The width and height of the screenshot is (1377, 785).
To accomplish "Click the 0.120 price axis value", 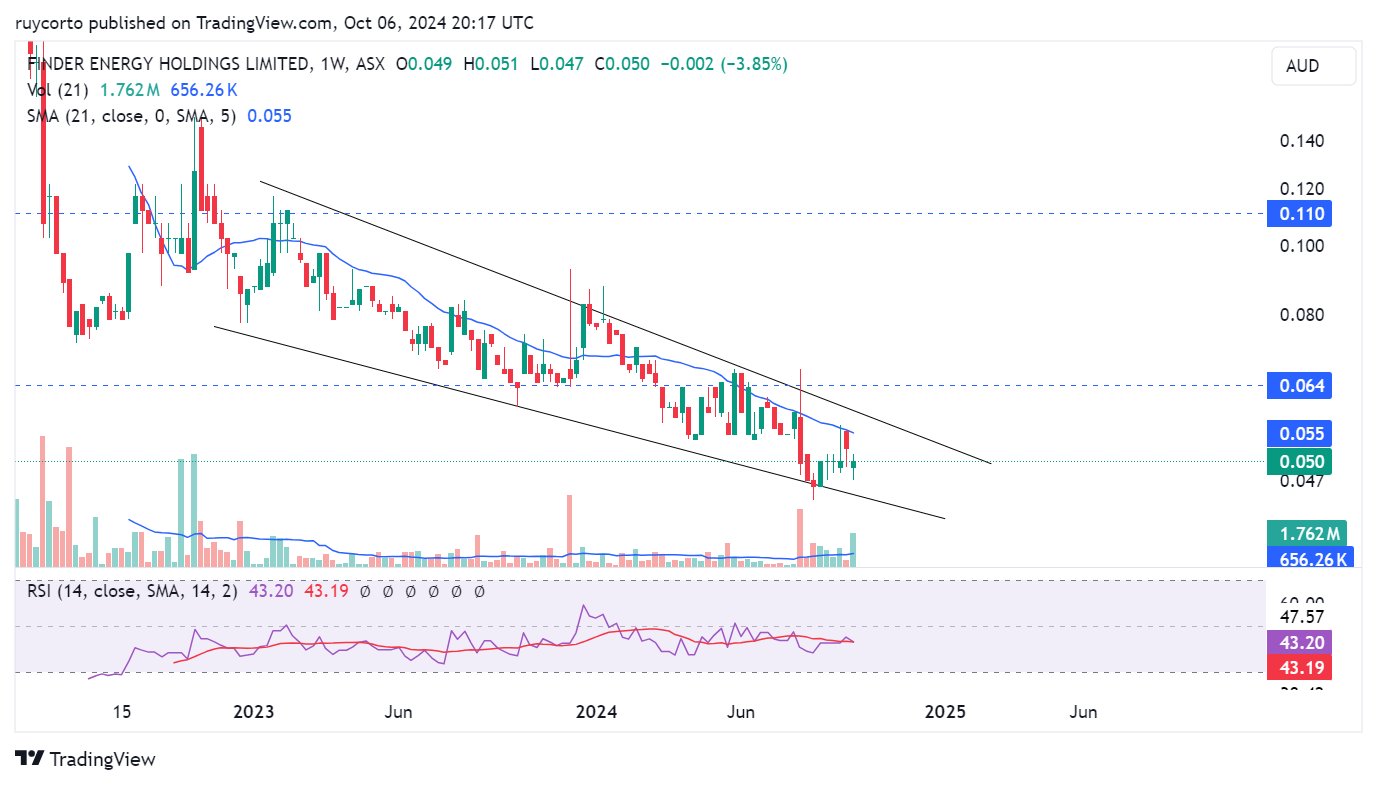I will pyautogui.click(x=1302, y=189).
